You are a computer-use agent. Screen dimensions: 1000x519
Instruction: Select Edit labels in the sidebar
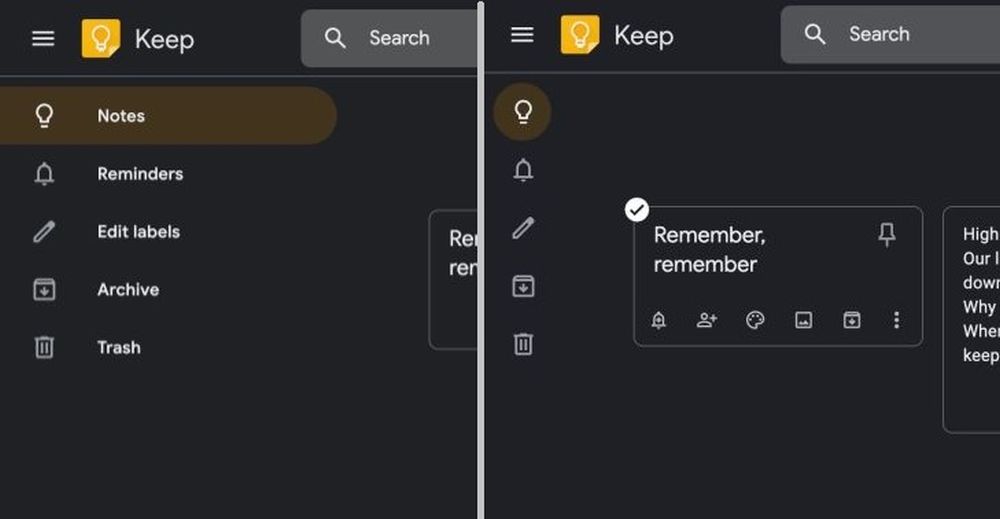point(138,232)
